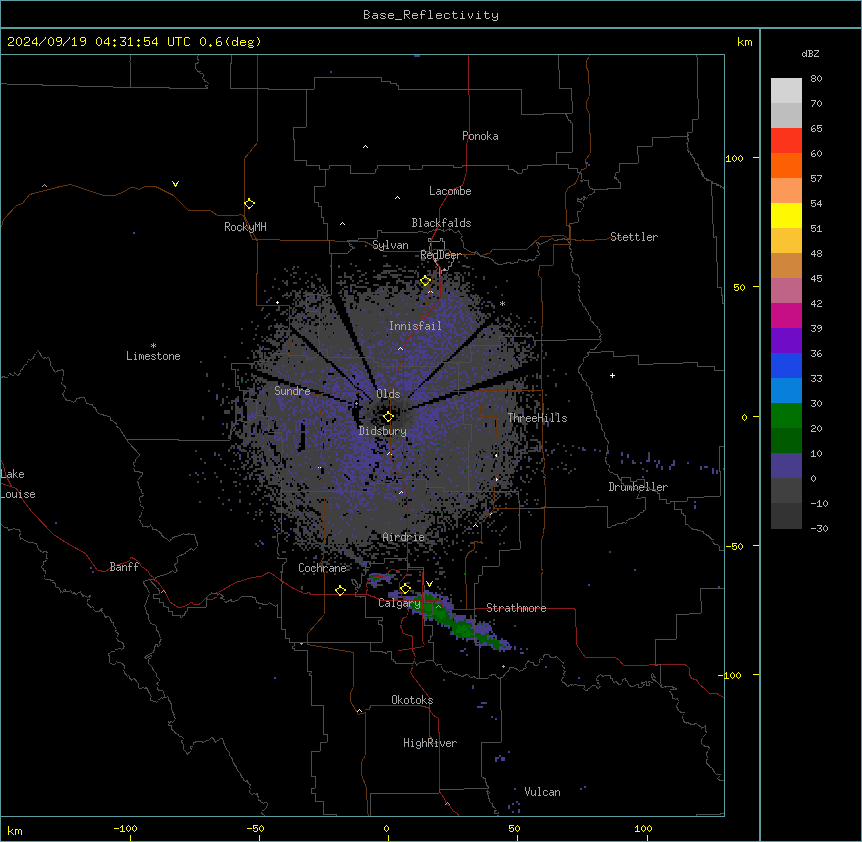
Task: Click the Sundre city label
Action: (292, 391)
